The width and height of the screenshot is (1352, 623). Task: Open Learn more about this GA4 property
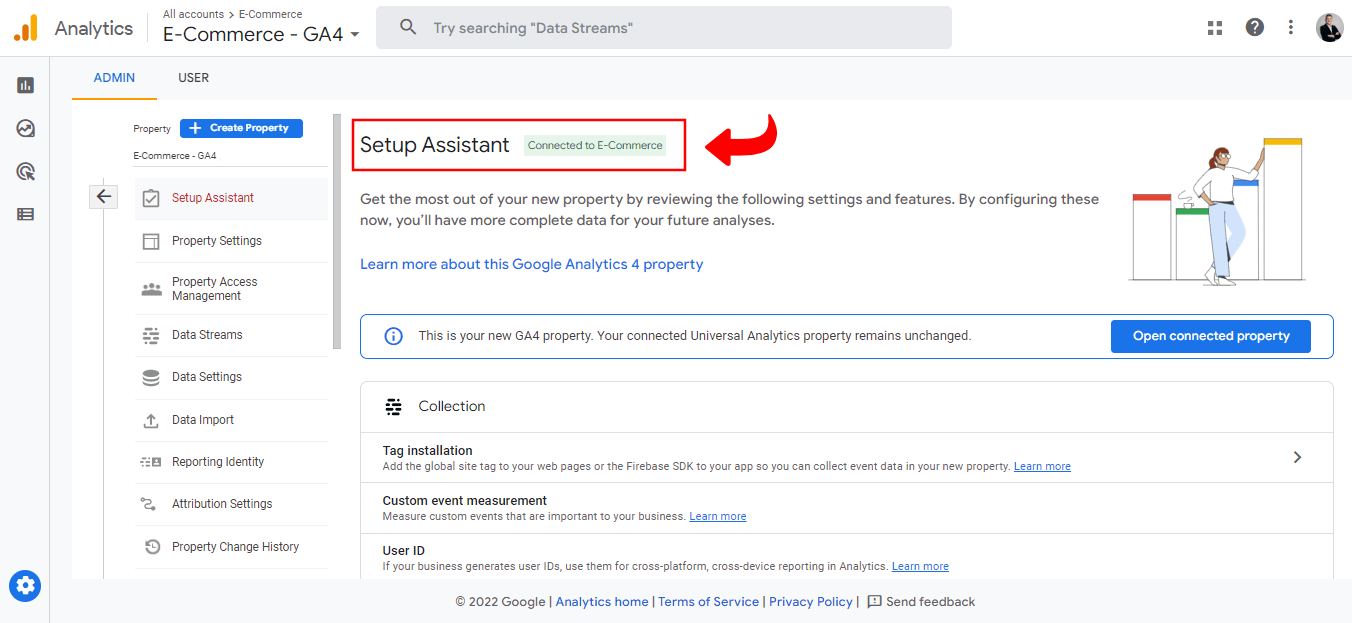(531, 263)
